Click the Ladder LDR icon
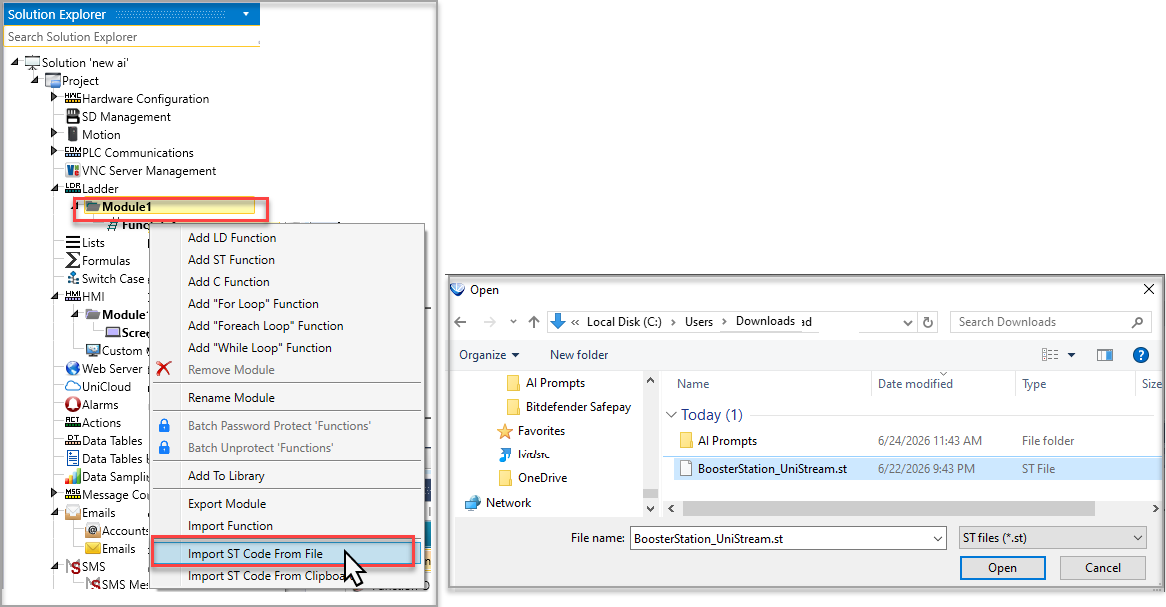The image size is (1166, 607). [x=72, y=188]
